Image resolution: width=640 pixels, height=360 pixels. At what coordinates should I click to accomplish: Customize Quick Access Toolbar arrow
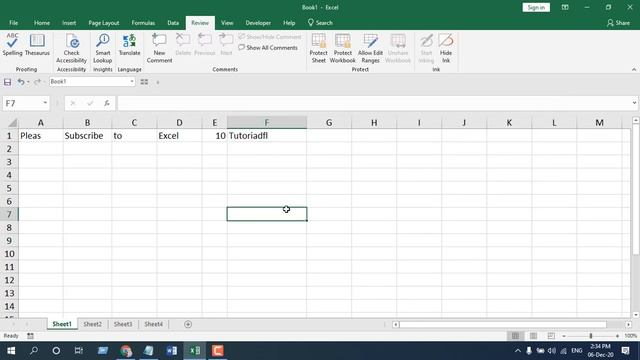pyautogui.click(x=158, y=82)
